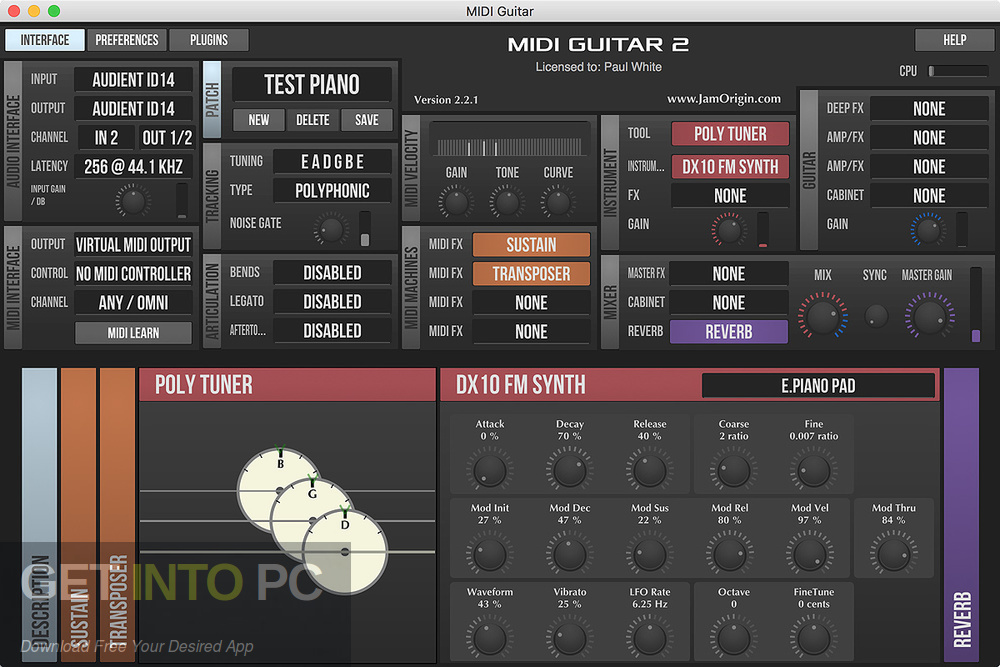The width and height of the screenshot is (1000, 667).
Task: Open the PREFERENCES tab
Action: point(127,40)
